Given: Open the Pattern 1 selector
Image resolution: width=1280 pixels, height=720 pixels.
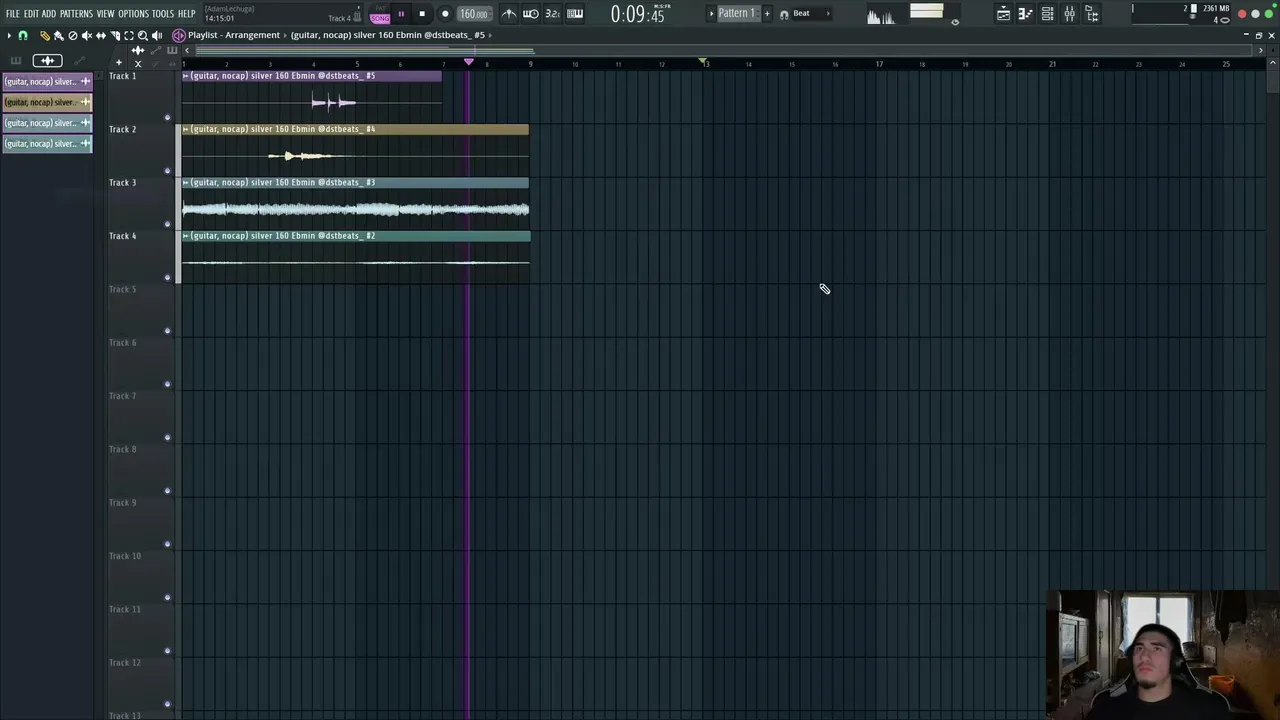Looking at the screenshot, I should click(x=738, y=13).
